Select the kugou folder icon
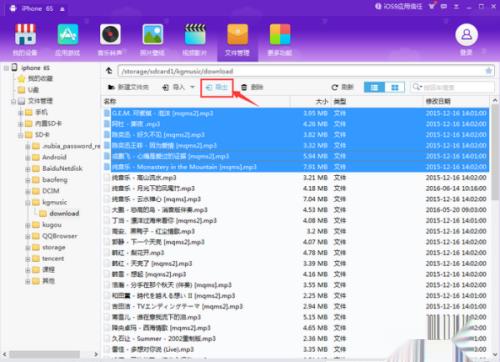 point(36,225)
